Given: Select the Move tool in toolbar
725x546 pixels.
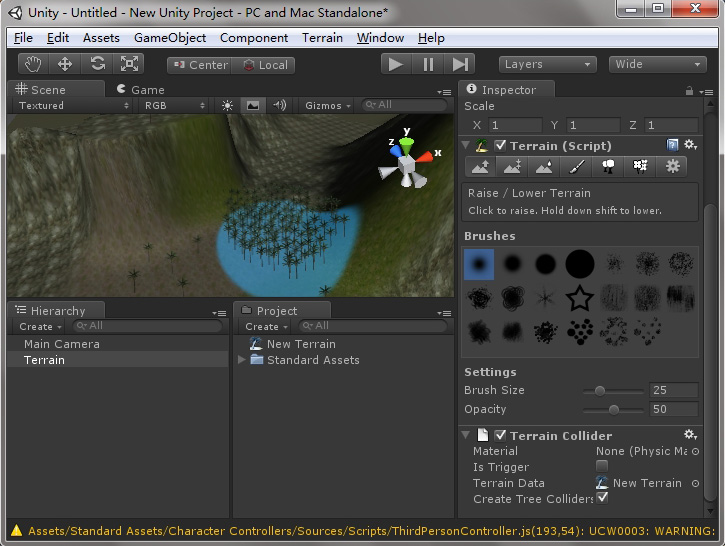Looking at the screenshot, I should (x=65, y=64).
